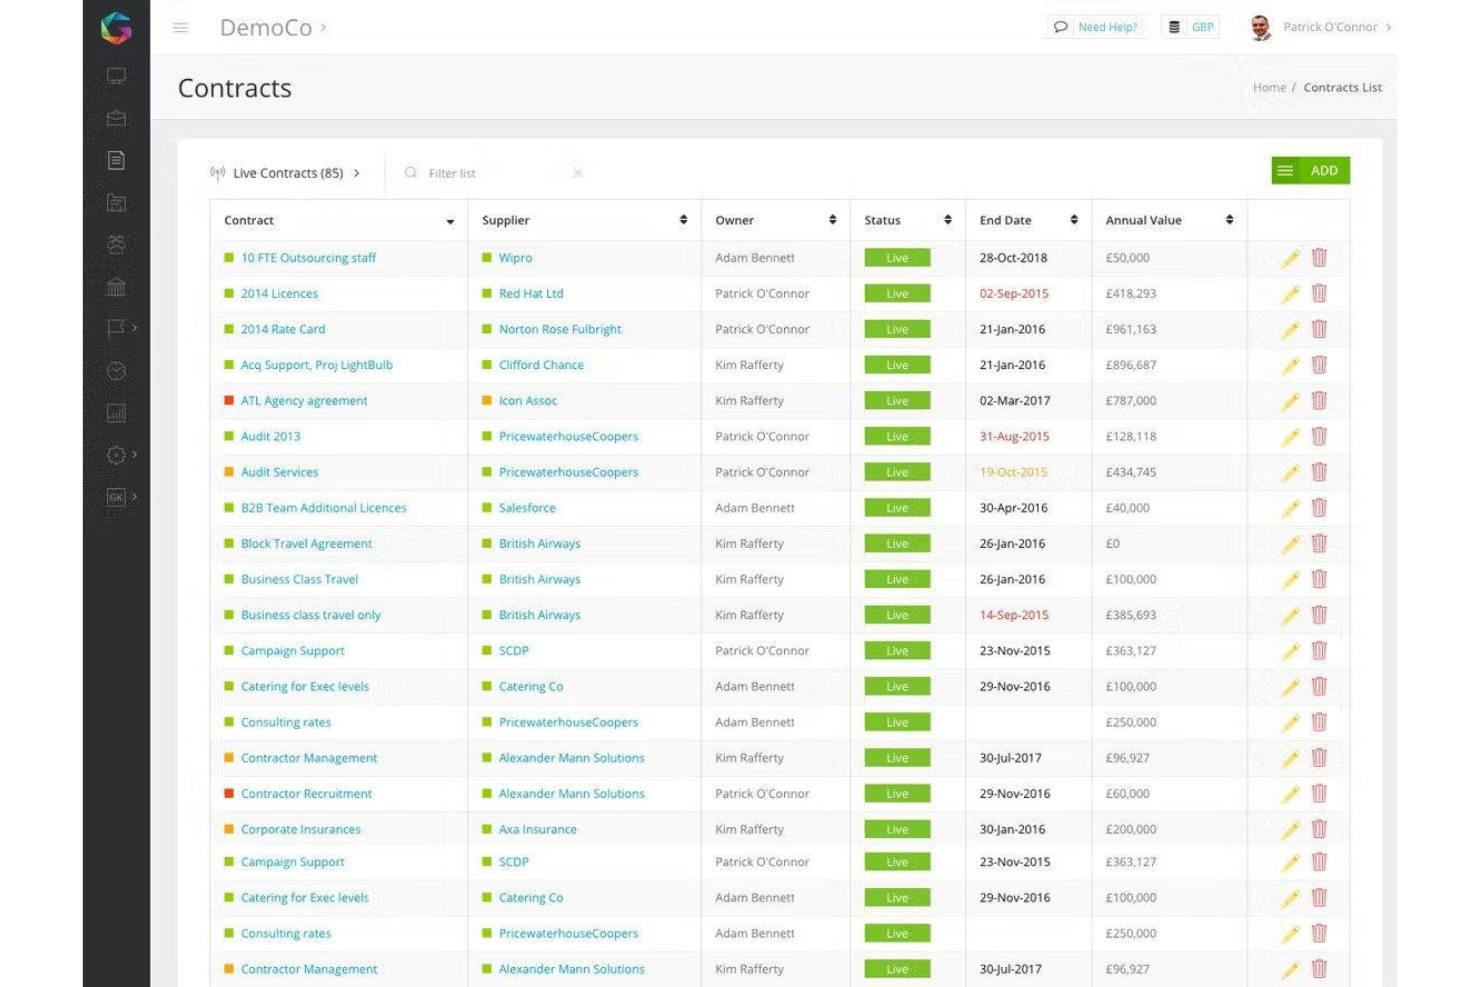The height and width of the screenshot is (987, 1480).
Task: Edit the Business Class Travel contract
Action: tap(1291, 580)
